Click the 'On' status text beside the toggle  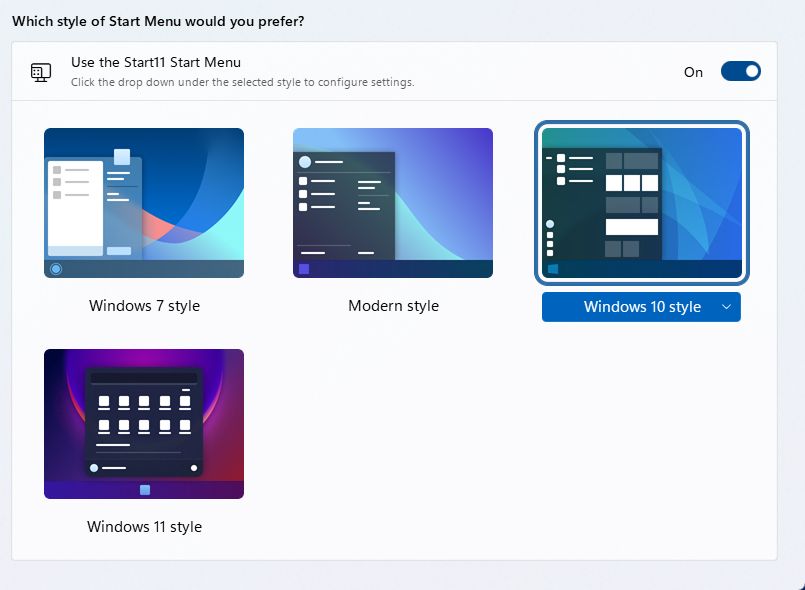(693, 72)
